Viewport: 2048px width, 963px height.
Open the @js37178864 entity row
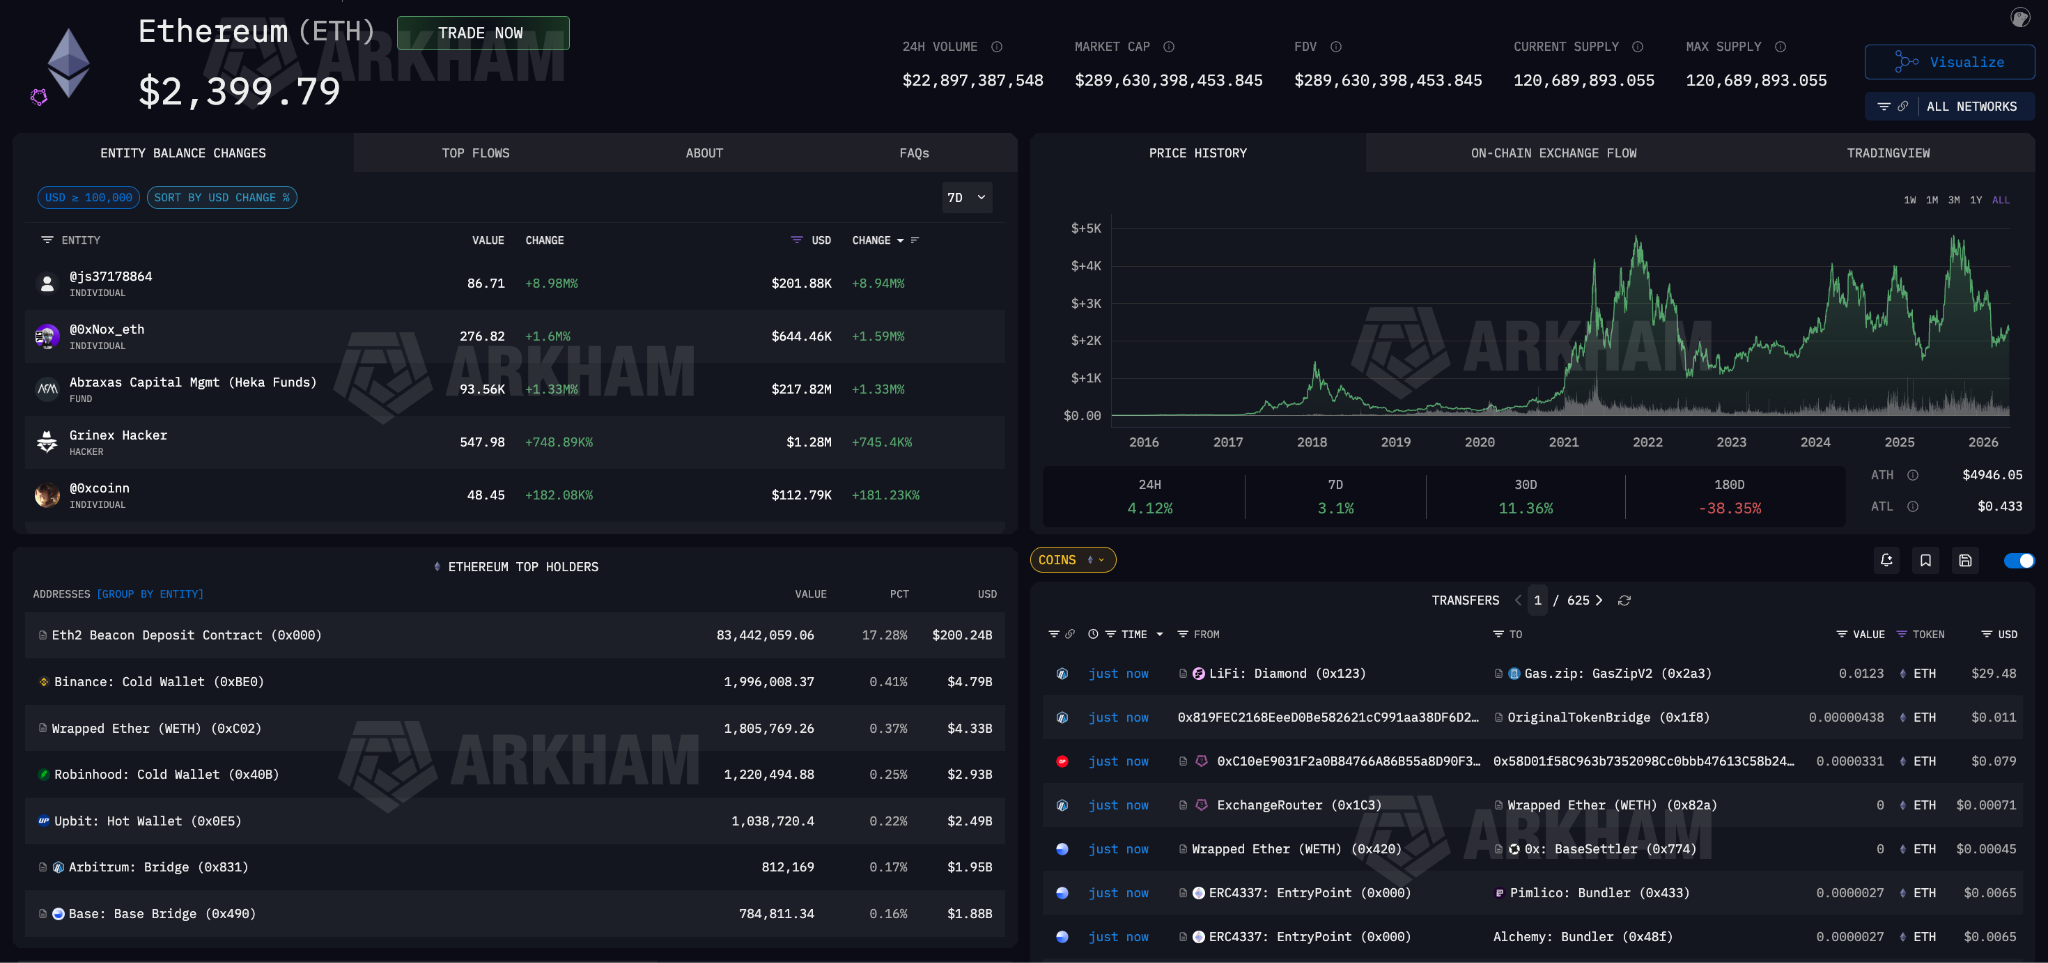click(x=515, y=283)
